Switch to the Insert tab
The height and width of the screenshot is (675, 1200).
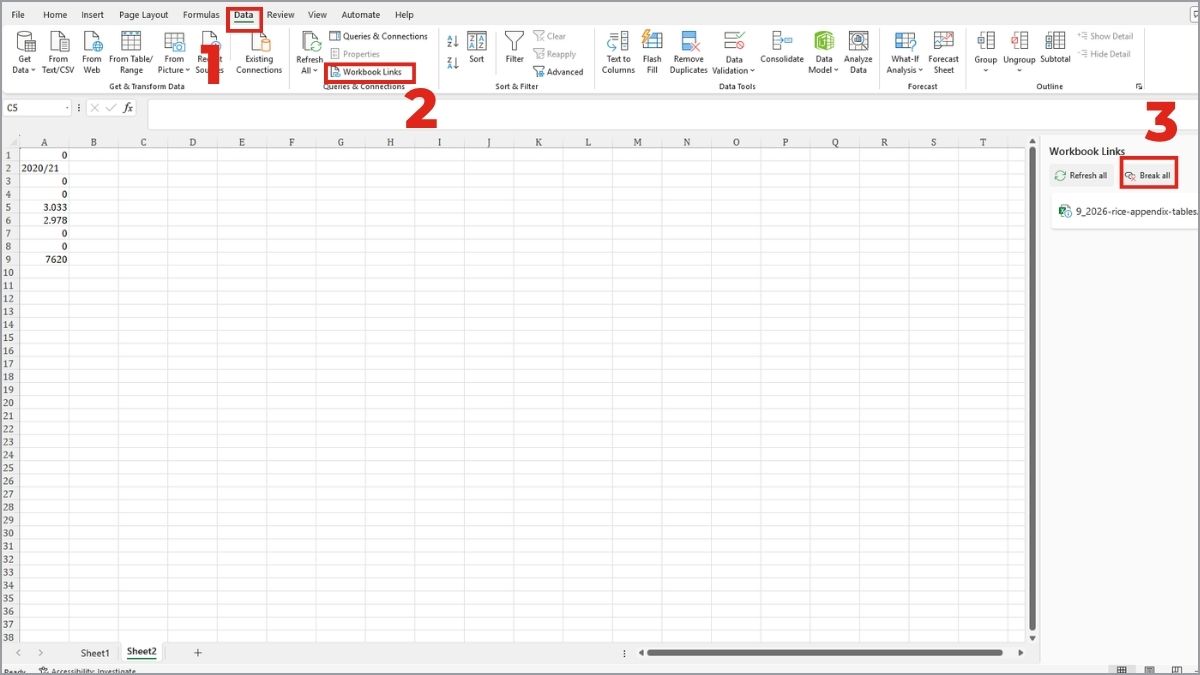(x=92, y=15)
